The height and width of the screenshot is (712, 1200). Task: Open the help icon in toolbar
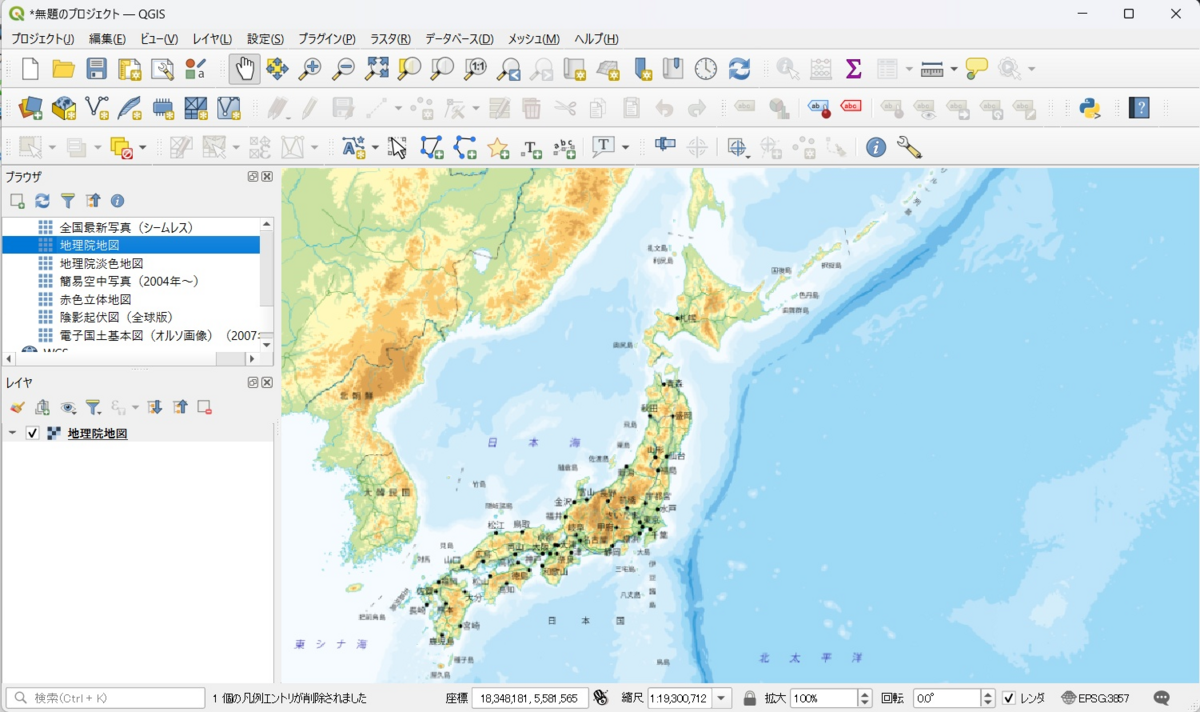pyautogui.click(x=1139, y=108)
